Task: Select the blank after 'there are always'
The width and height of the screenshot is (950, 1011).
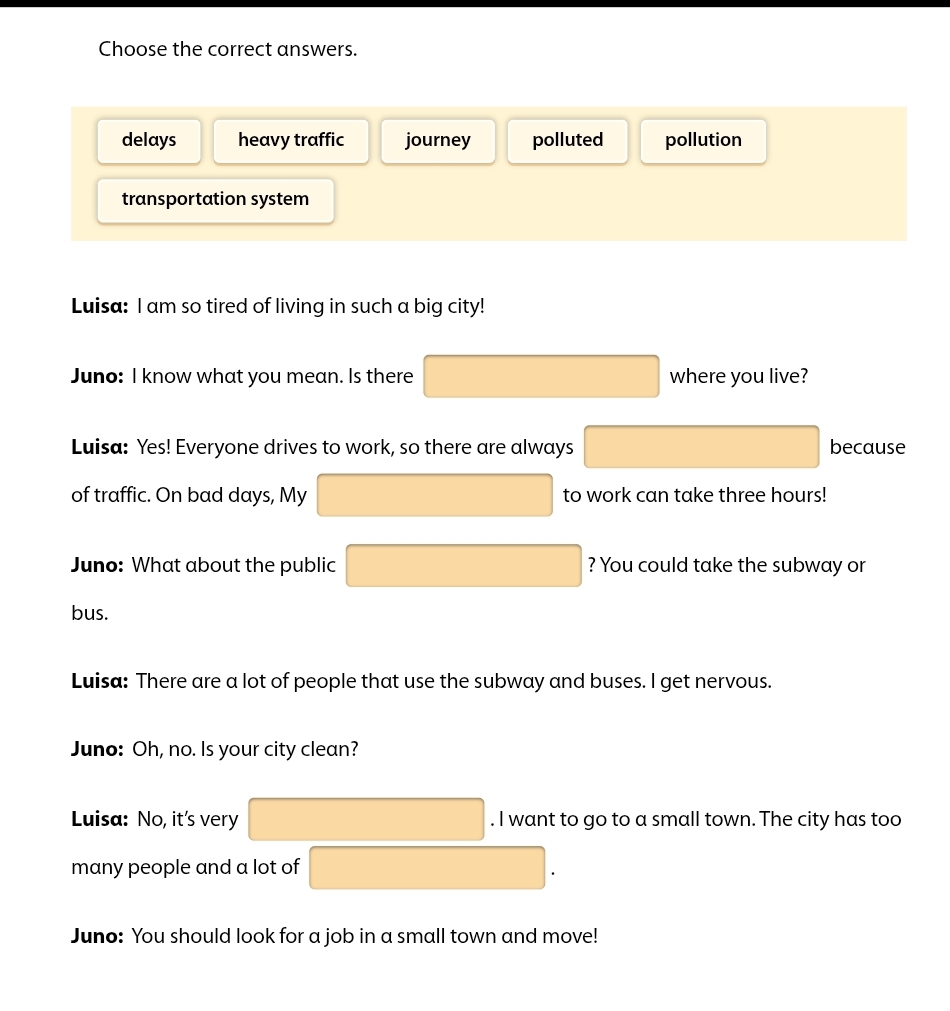Action: coord(701,447)
